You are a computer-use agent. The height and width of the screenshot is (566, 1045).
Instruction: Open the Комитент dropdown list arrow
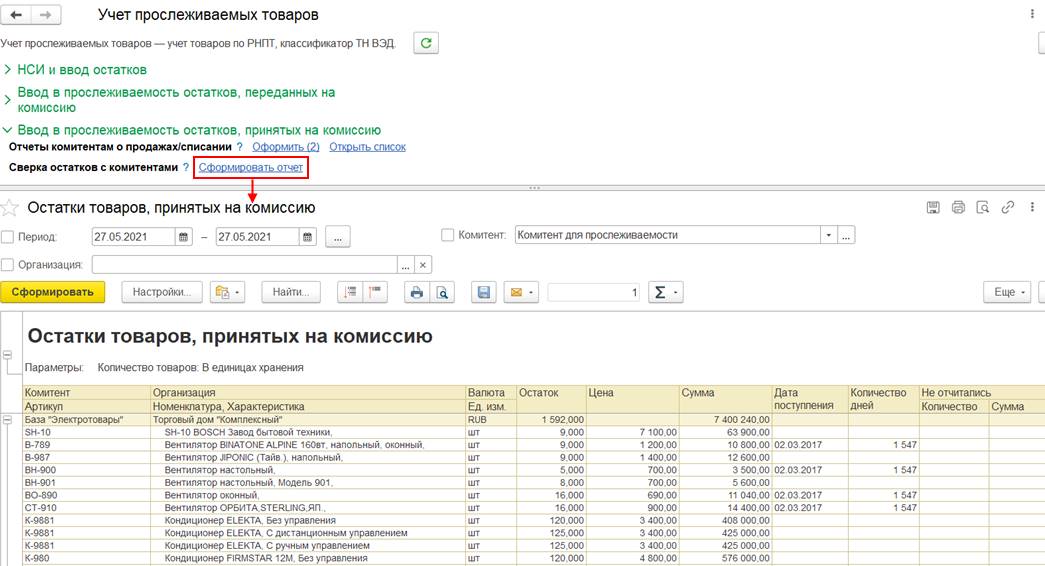(829, 235)
